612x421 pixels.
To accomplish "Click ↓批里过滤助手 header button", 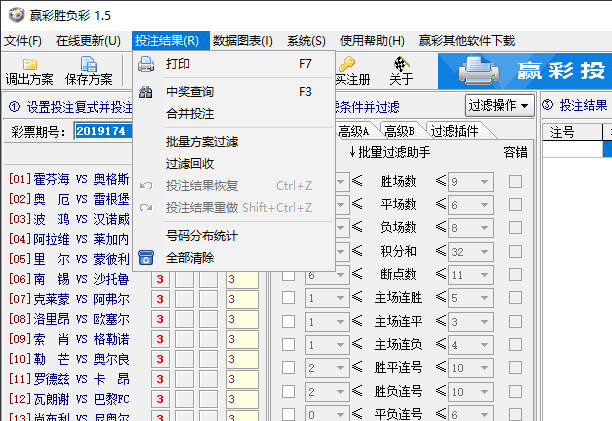I will click(x=389, y=152).
